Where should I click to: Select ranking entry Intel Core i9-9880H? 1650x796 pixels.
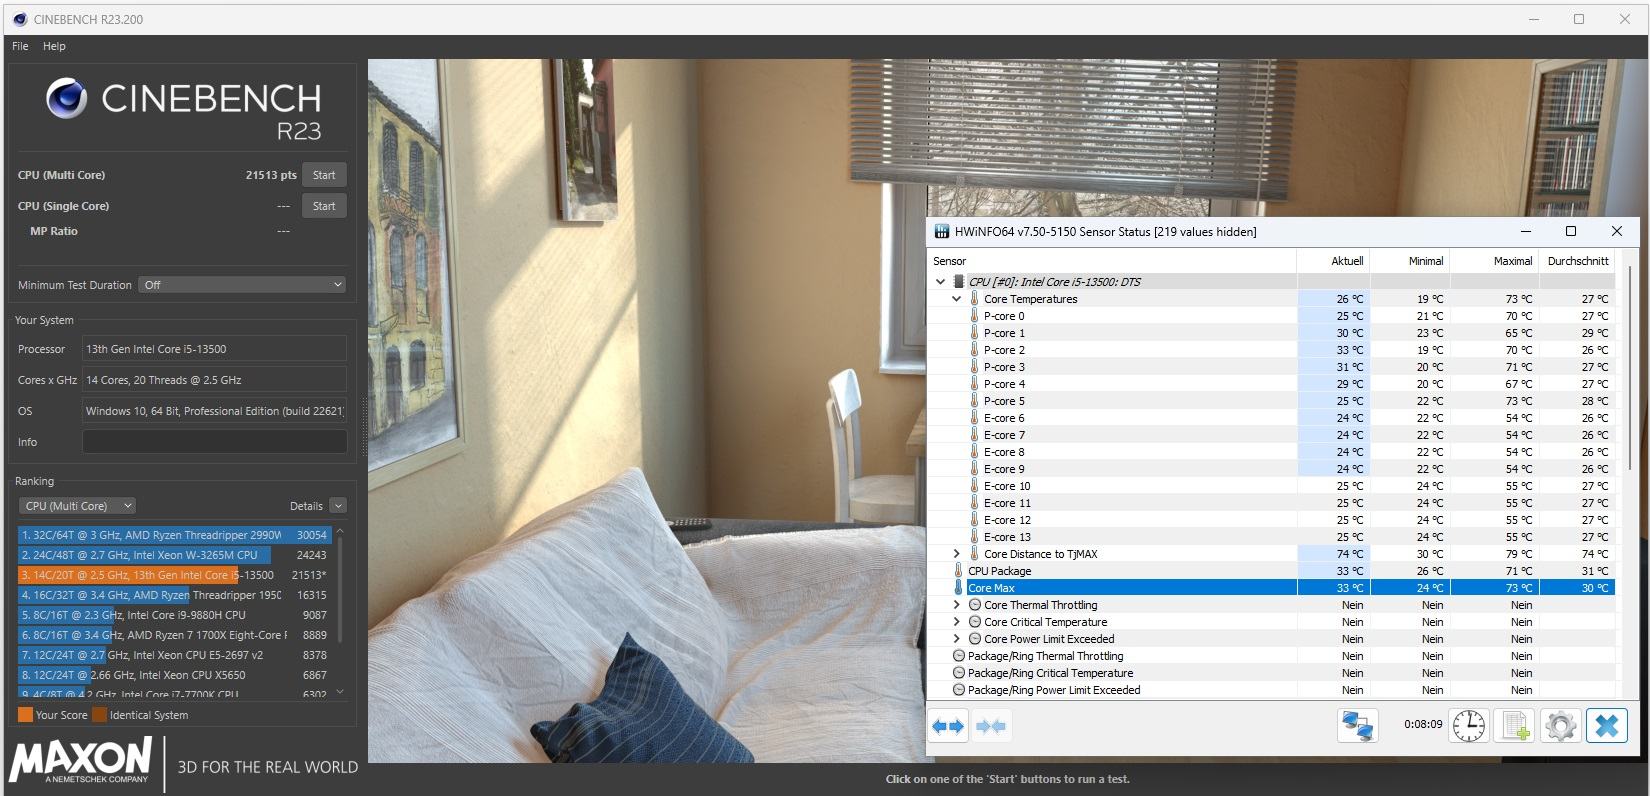[173, 615]
